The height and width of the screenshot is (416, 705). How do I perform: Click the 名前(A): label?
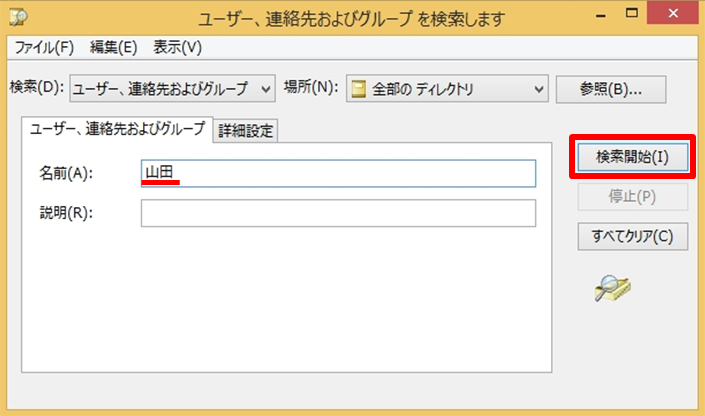tap(66, 173)
